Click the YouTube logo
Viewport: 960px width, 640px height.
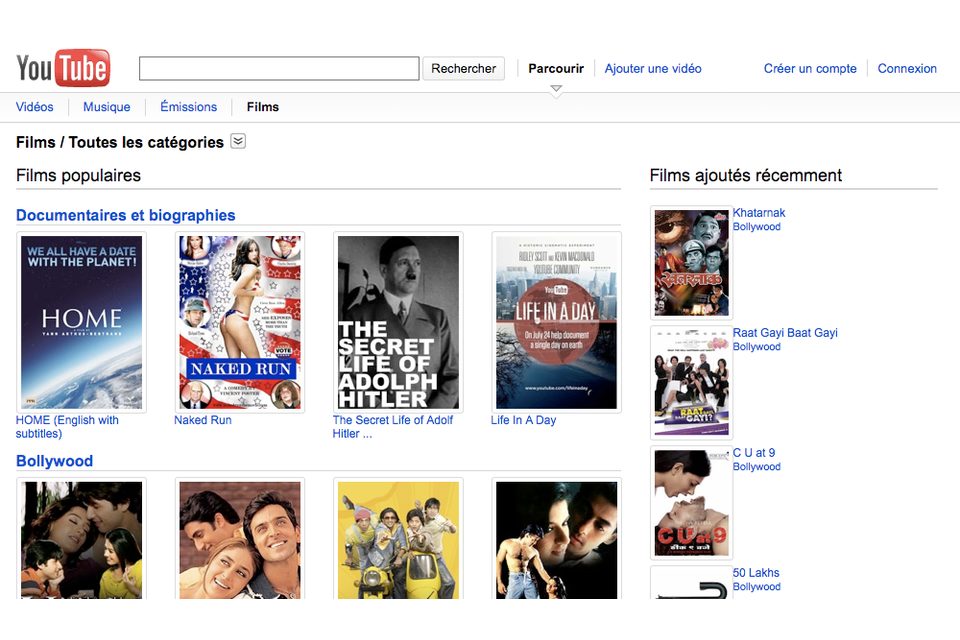pos(63,68)
